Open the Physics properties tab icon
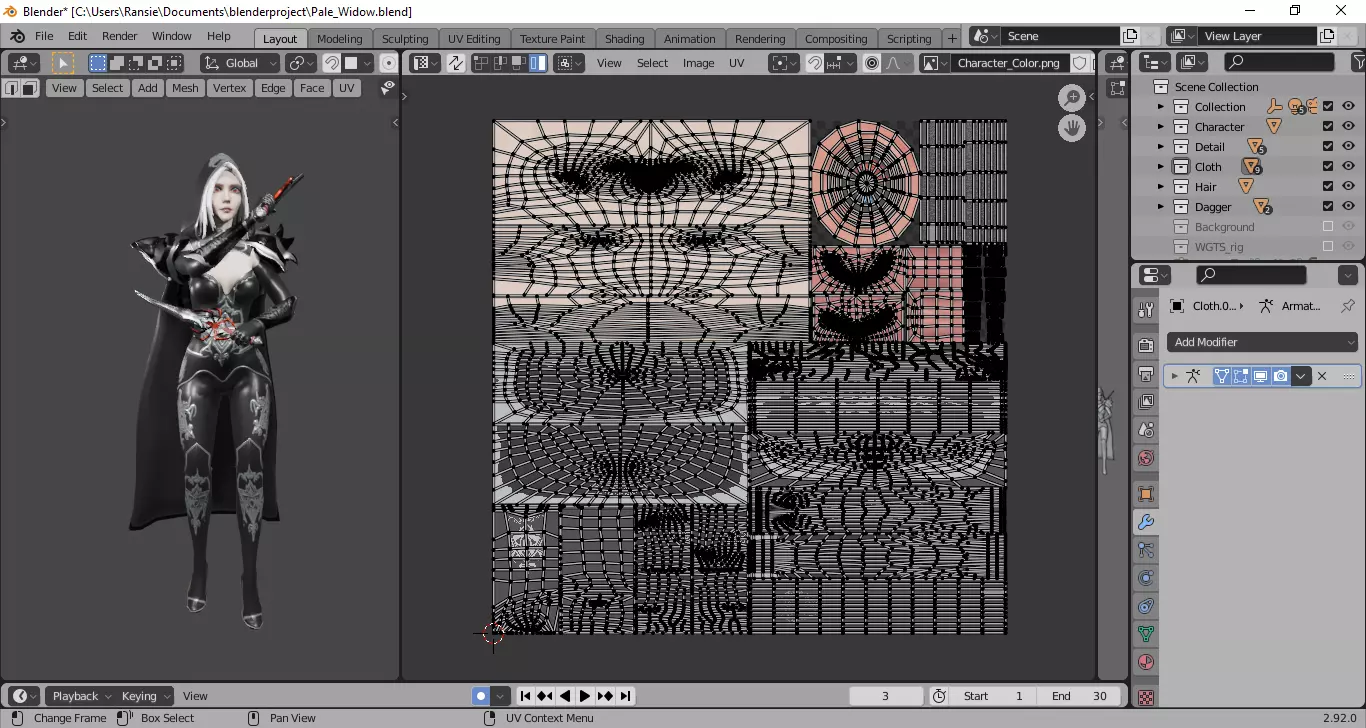 (1146, 578)
